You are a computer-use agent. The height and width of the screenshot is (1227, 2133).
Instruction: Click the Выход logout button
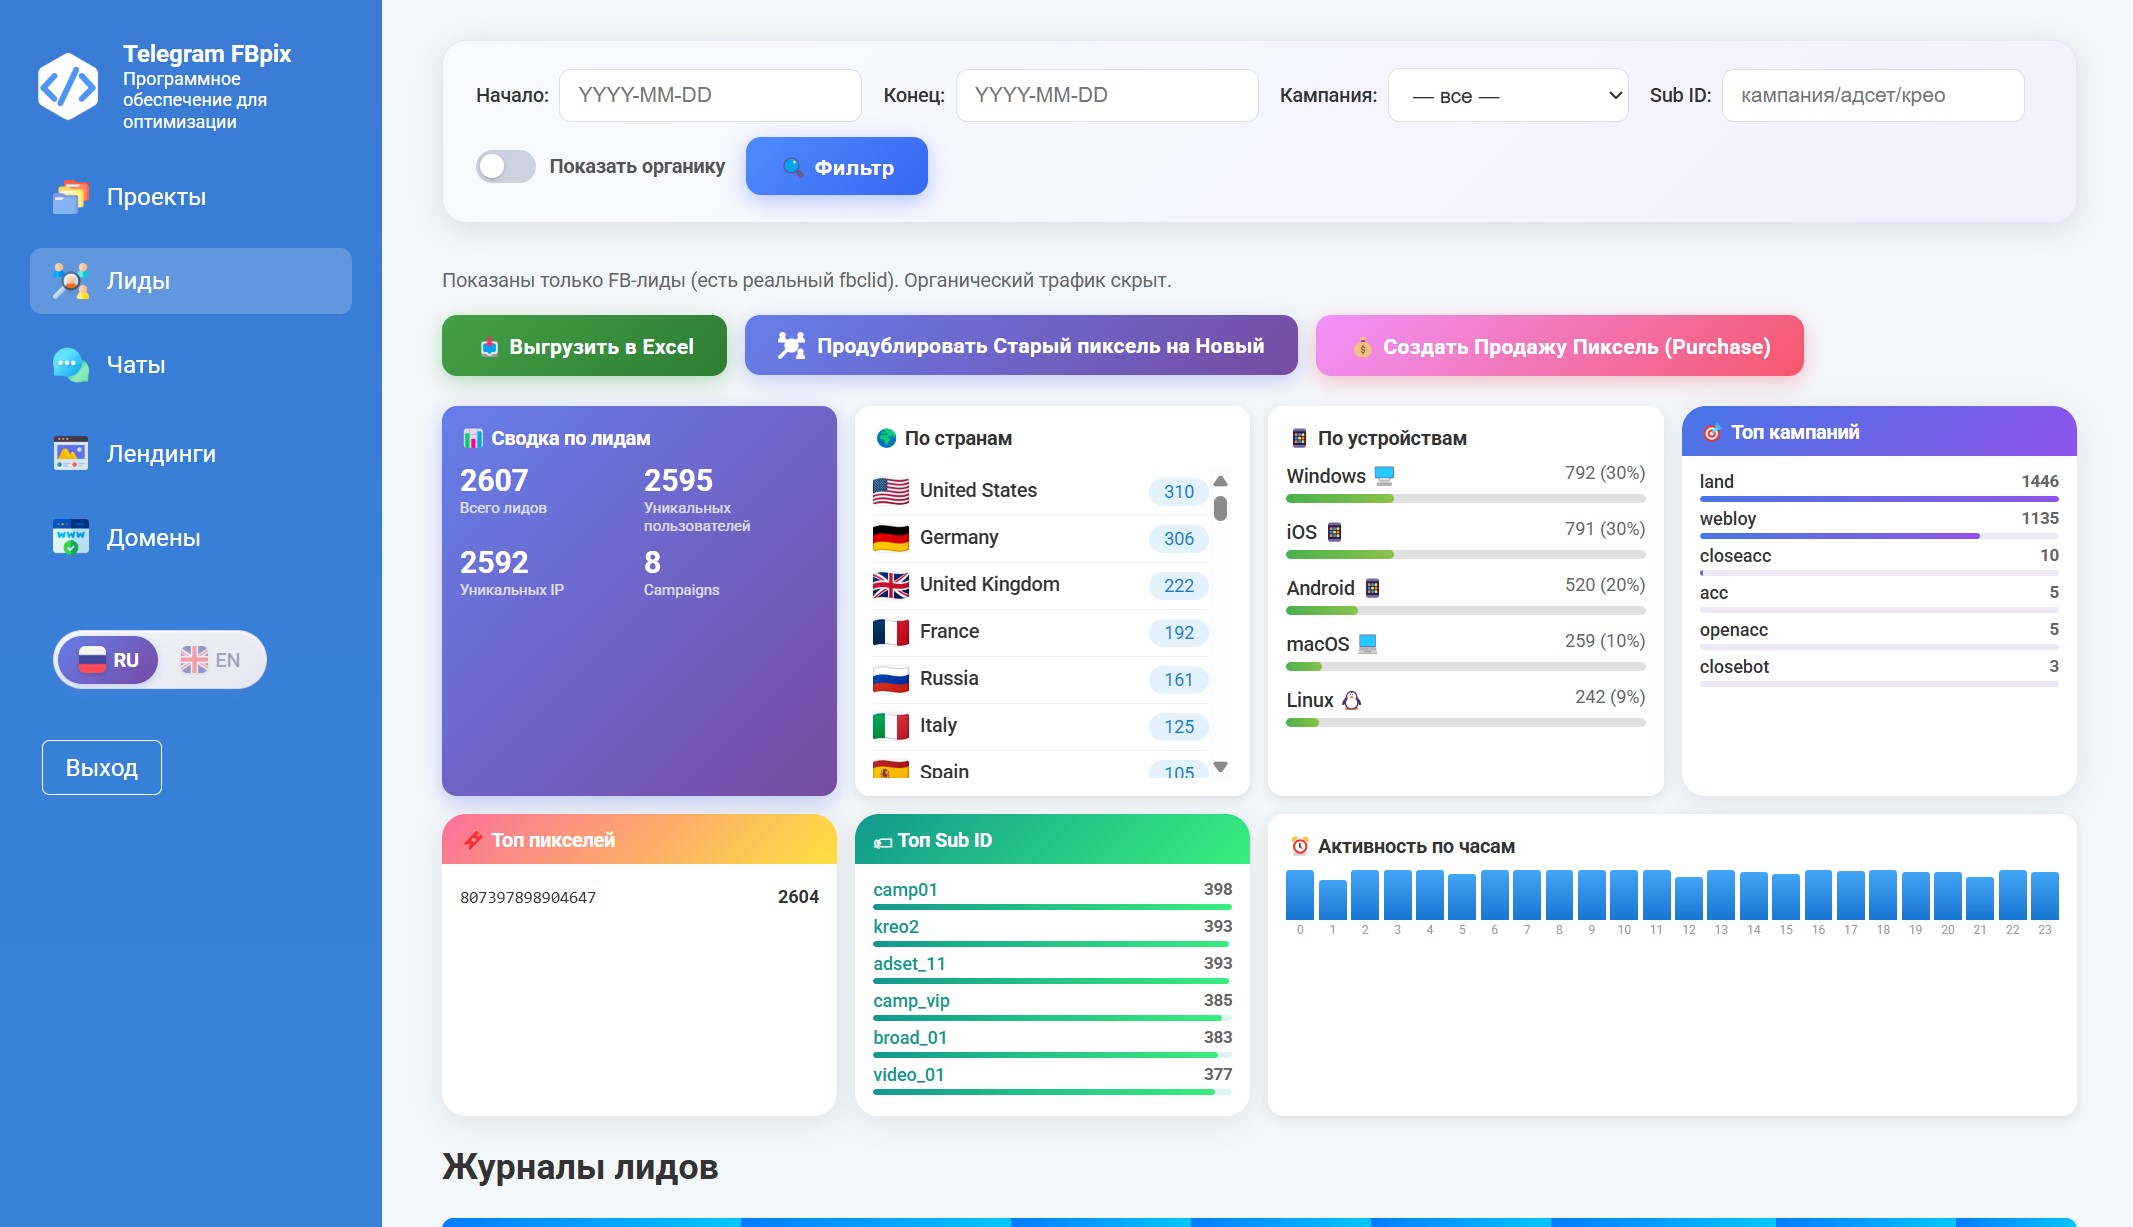[x=102, y=768]
